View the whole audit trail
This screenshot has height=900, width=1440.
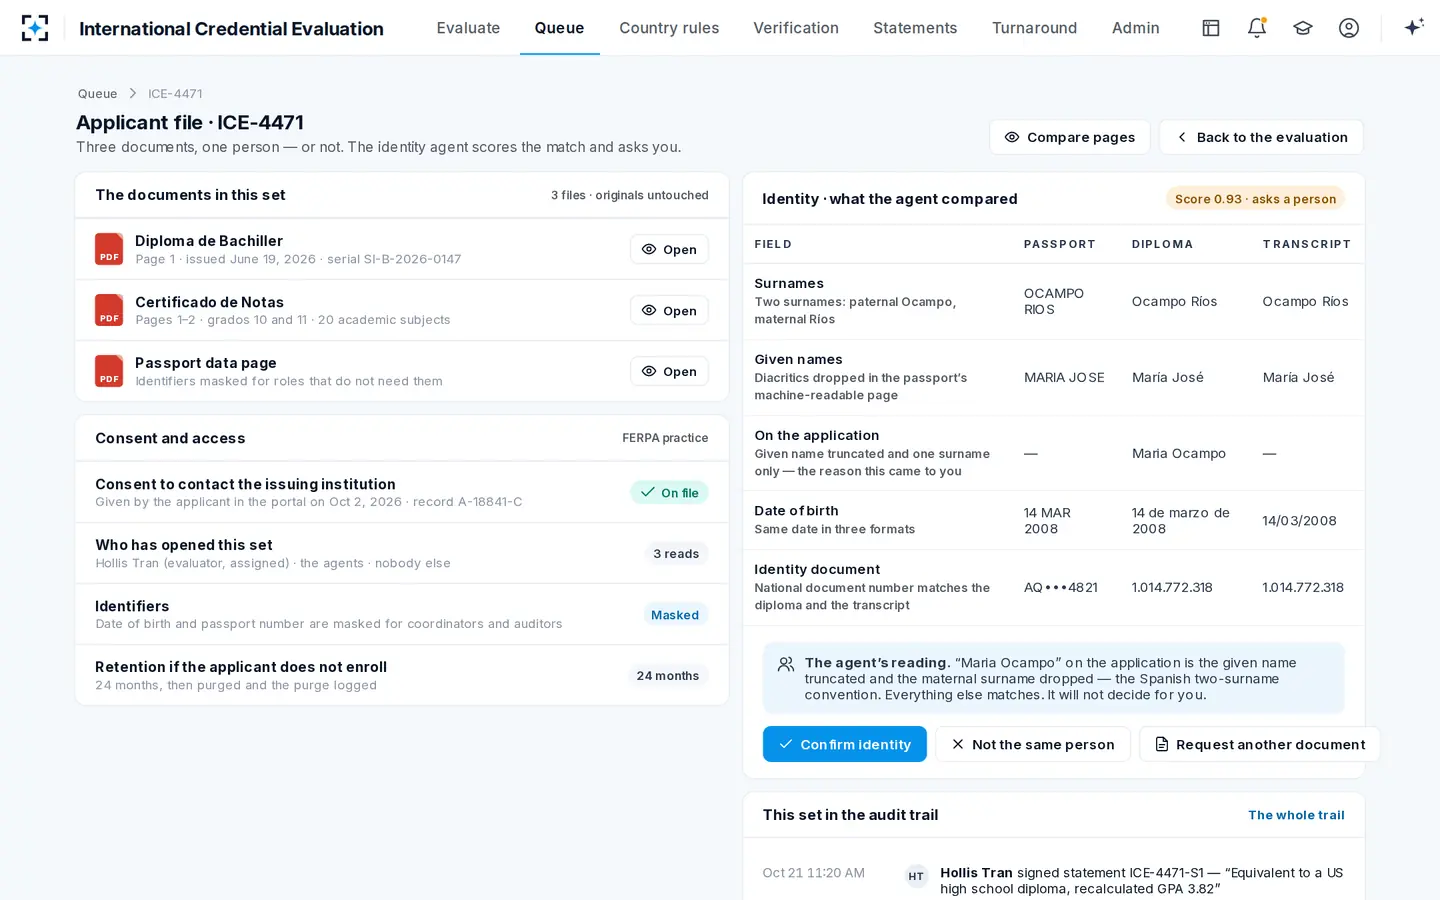[x=1296, y=815]
